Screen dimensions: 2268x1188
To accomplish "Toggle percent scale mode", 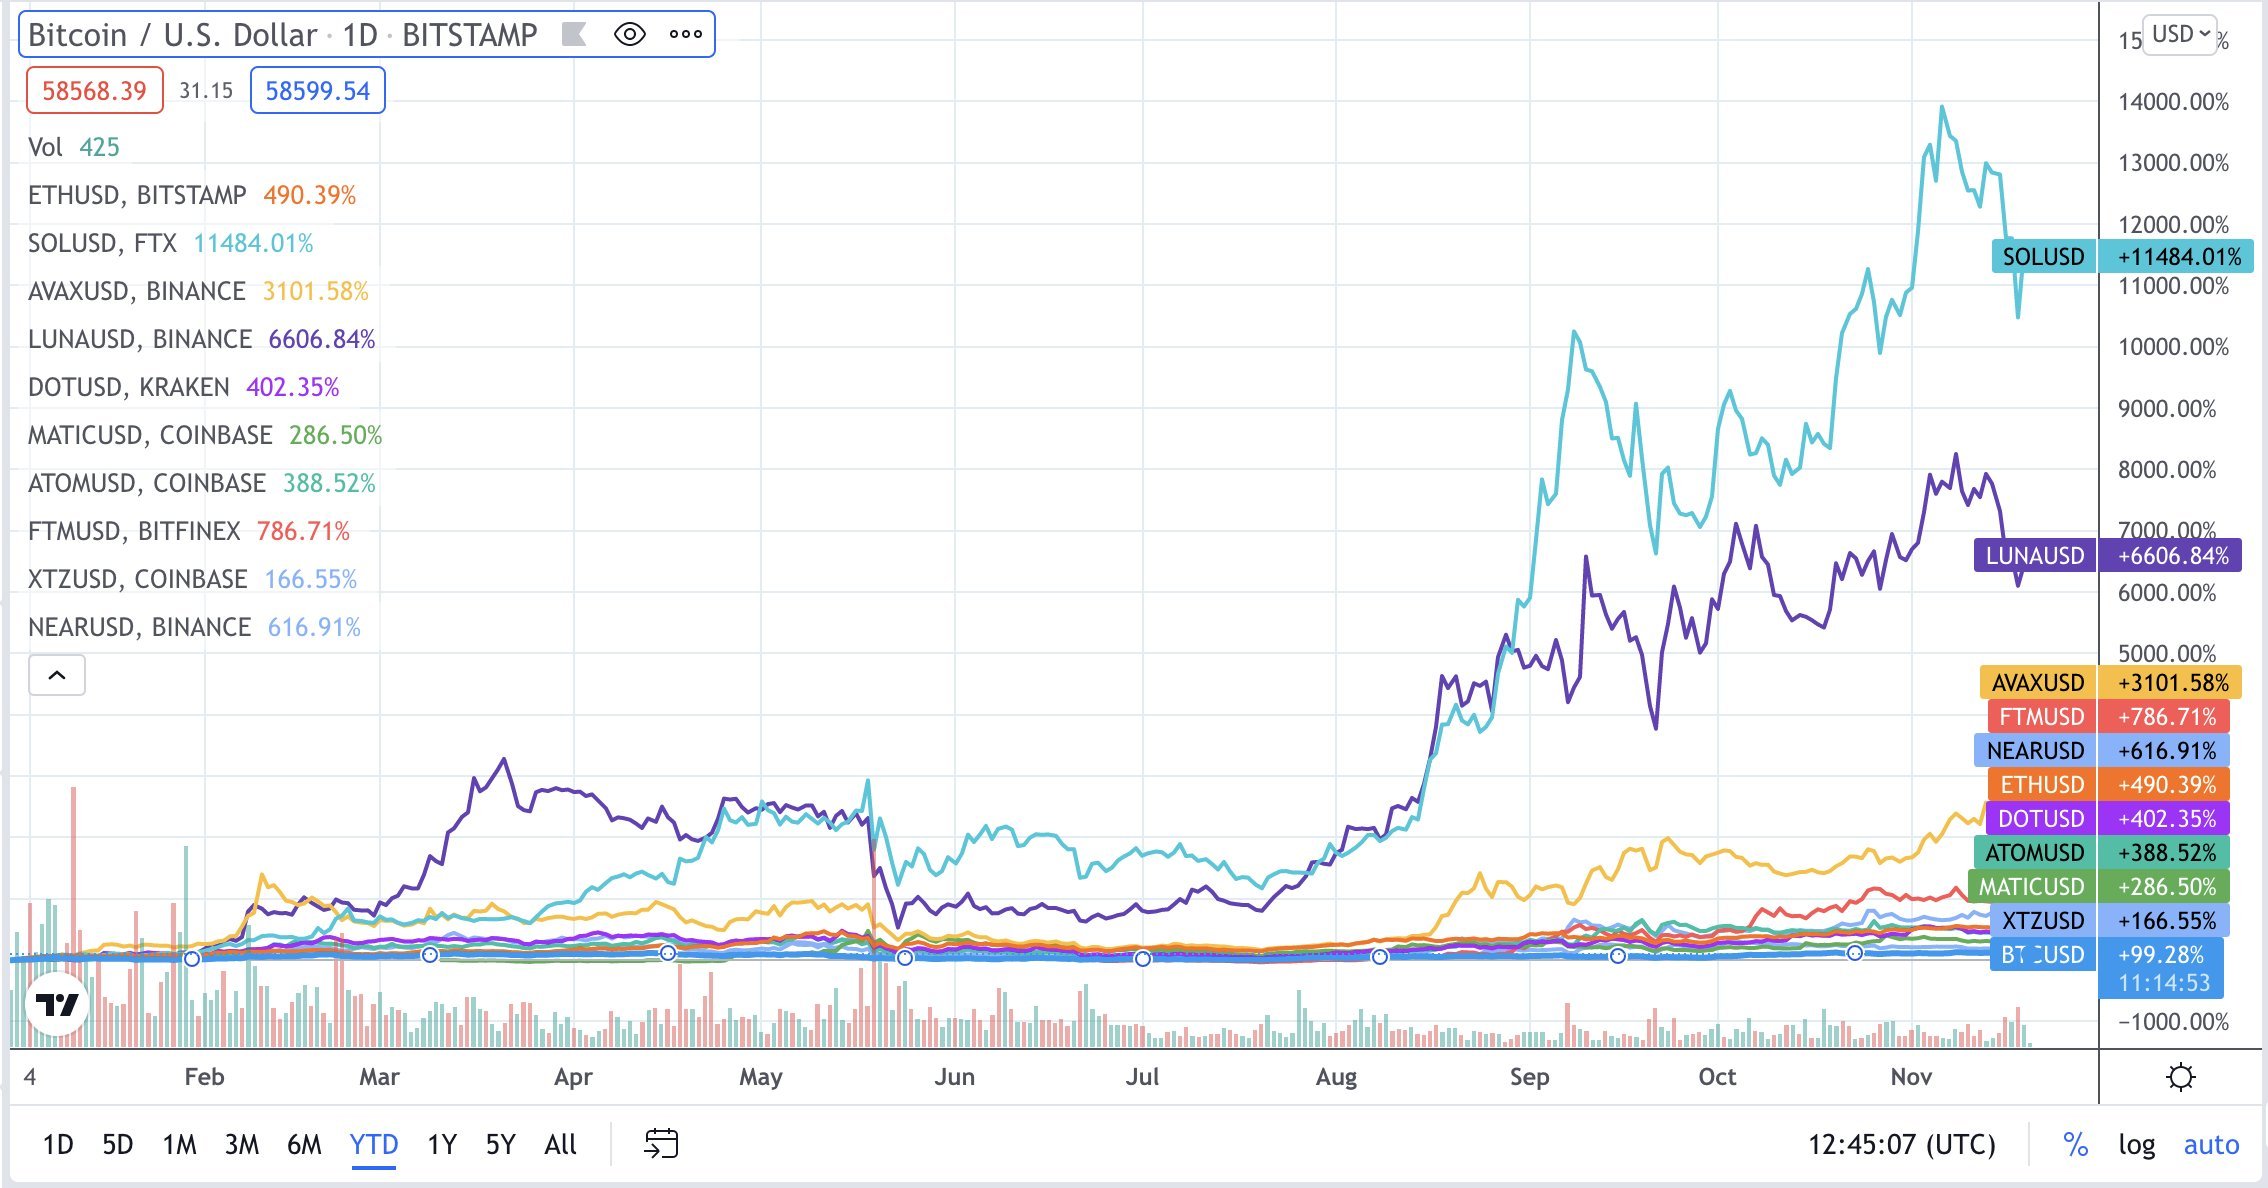I will [2075, 1144].
